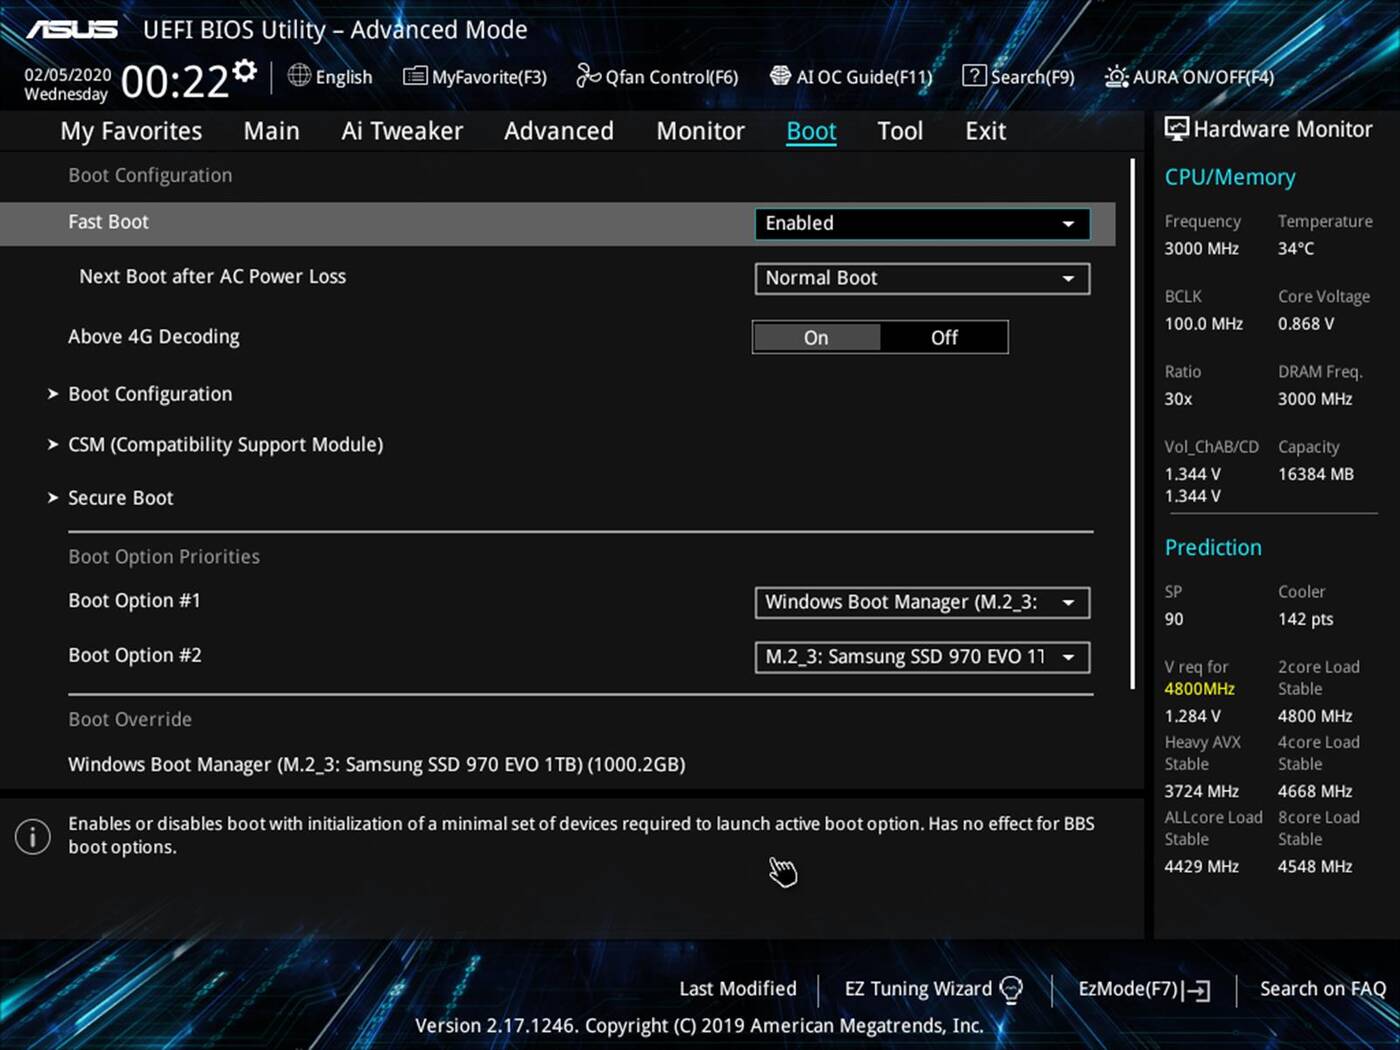The width and height of the screenshot is (1400, 1050).
Task: Open MyFavorite settings
Action: [474, 76]
